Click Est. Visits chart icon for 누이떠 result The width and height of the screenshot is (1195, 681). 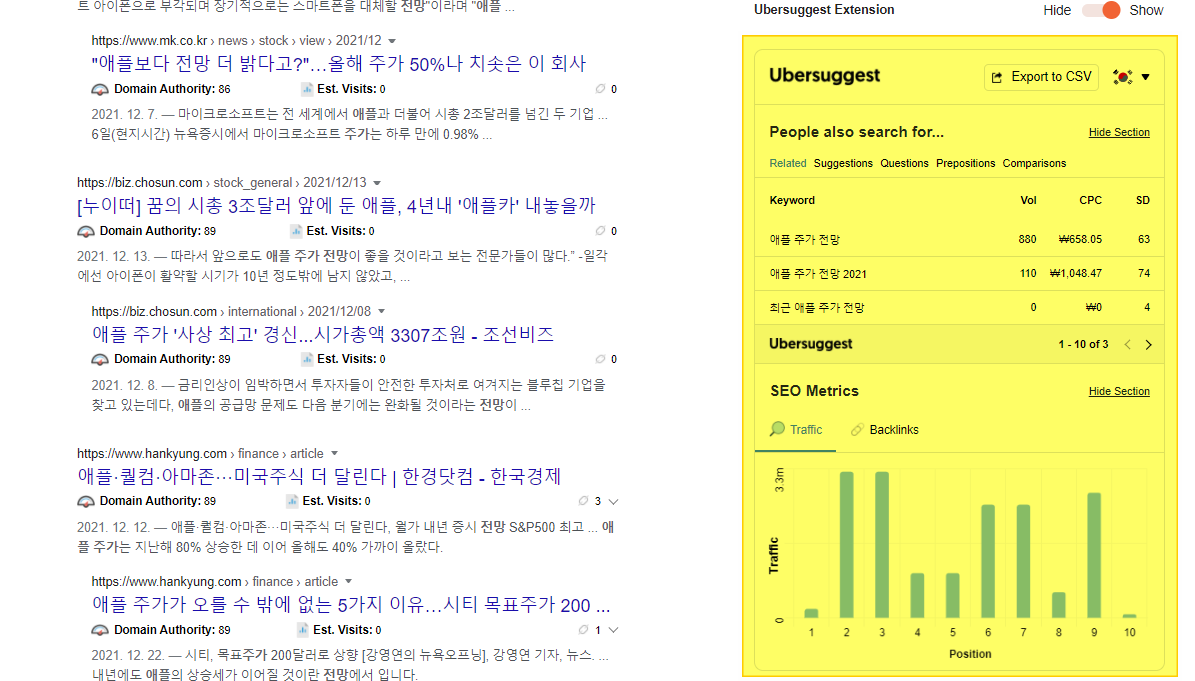[x=296, y=231]
